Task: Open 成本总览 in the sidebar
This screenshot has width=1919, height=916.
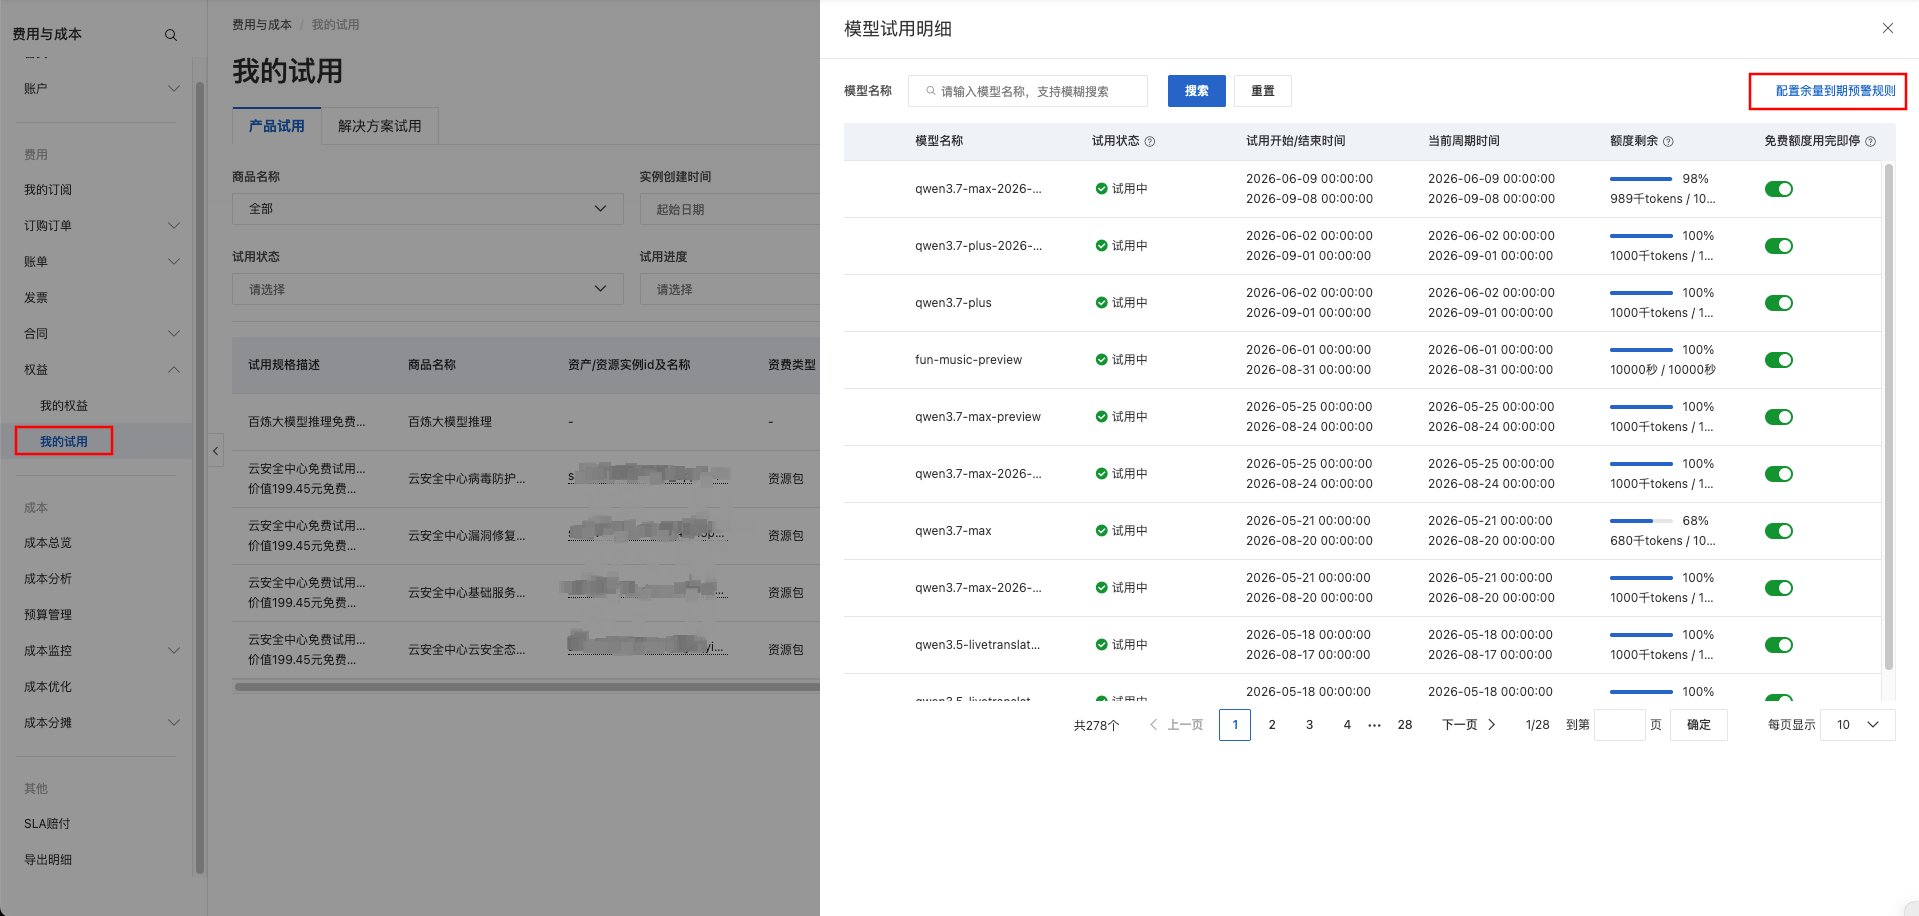Action: coord(48,543)
